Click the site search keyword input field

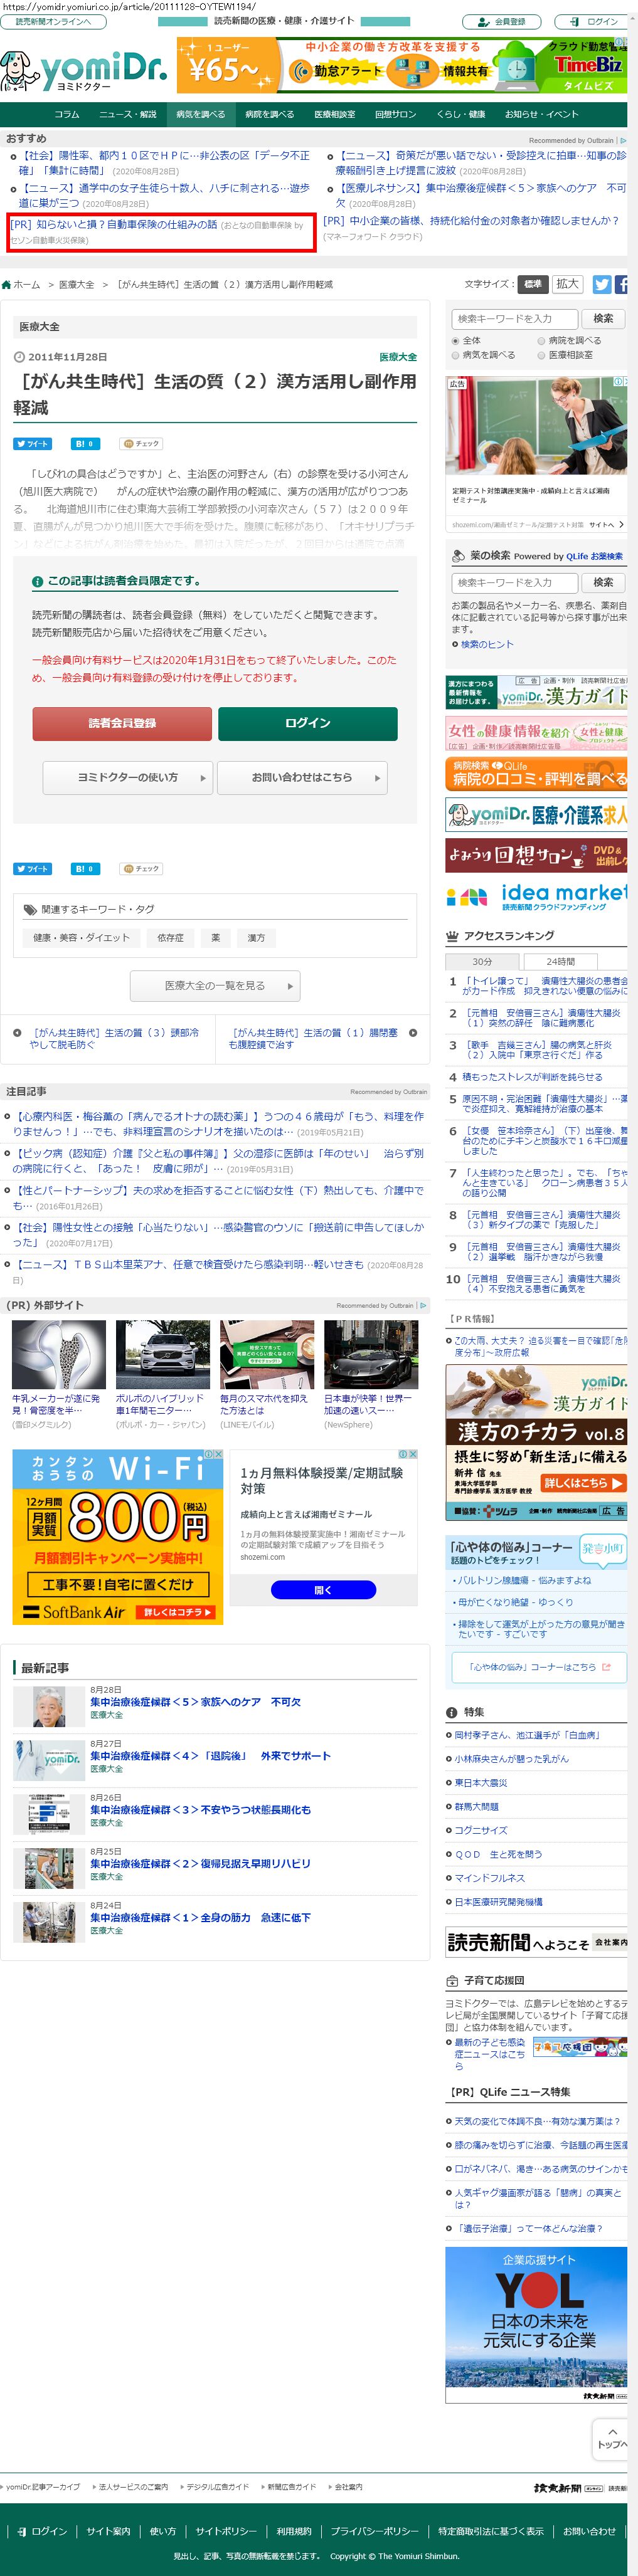click(x=514, y=318)
